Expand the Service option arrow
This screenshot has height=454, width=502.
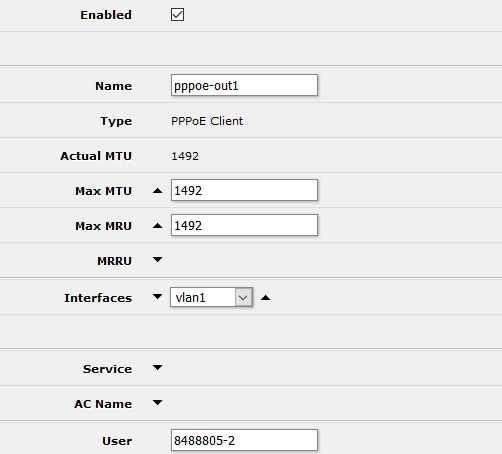coord(157,367)
